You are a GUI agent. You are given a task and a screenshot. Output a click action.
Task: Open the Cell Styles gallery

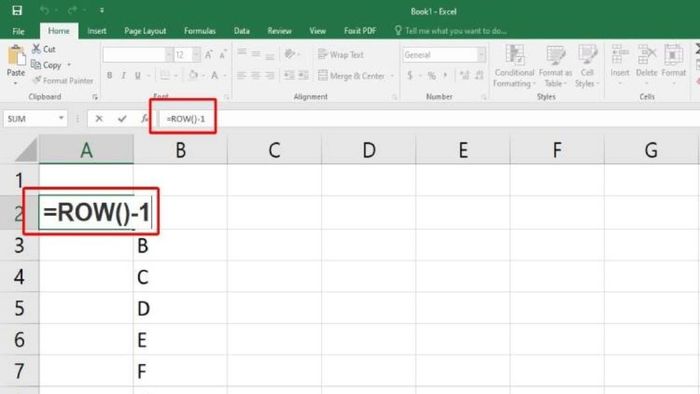click(x=587, y=66)
